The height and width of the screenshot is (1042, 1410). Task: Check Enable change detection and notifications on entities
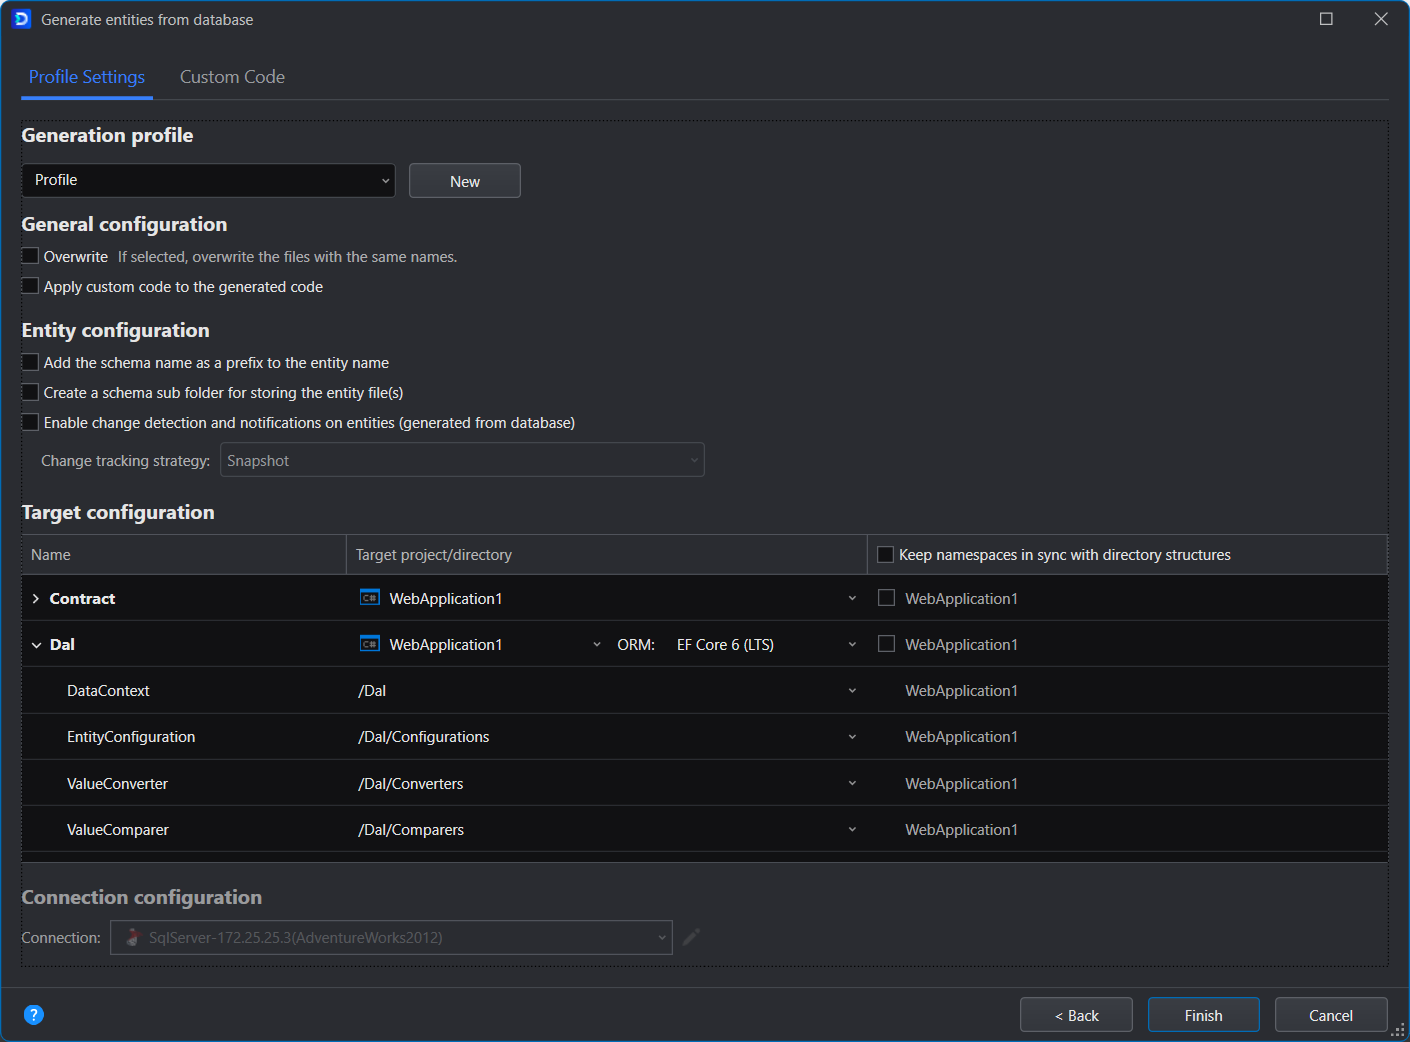[30, 421]
